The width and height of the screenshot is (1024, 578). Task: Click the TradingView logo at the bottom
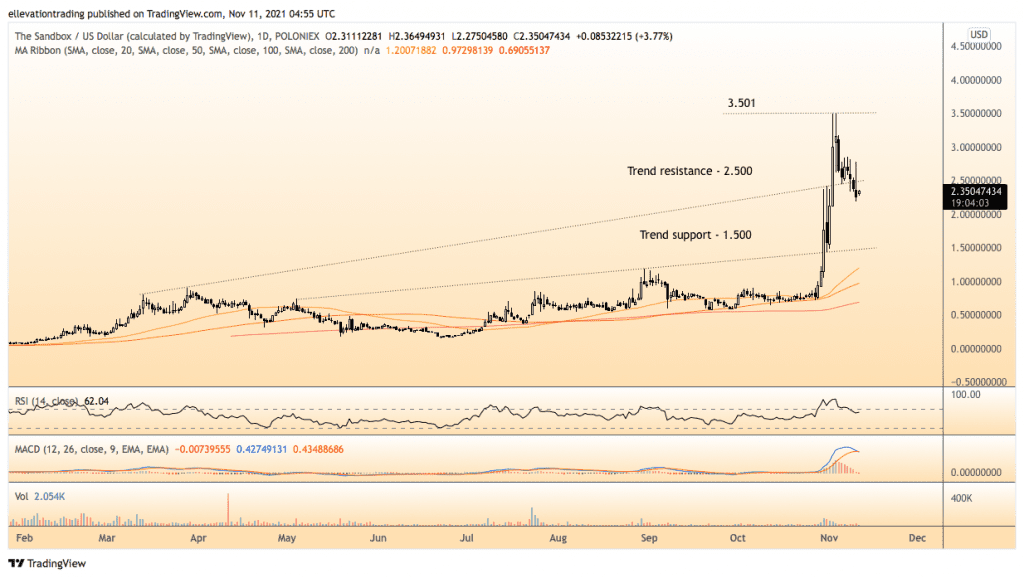pyautogui.click(x=47, y=563)
